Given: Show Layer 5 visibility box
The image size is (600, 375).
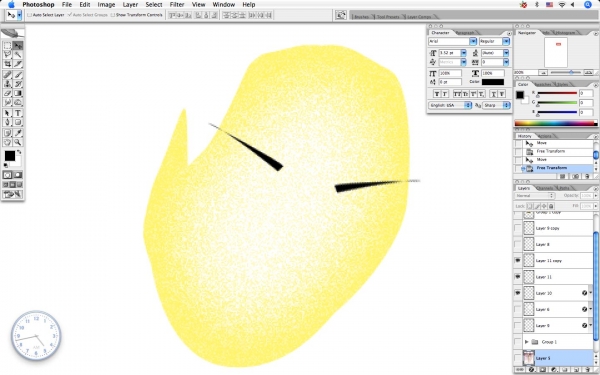Looking at the screenshot, I should pyautogui.click(x=518, y=358).
